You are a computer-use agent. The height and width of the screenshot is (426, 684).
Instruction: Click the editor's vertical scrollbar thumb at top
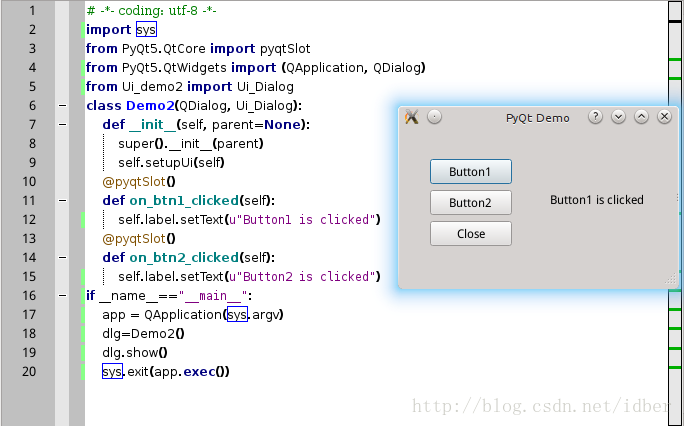click(675, 11)
